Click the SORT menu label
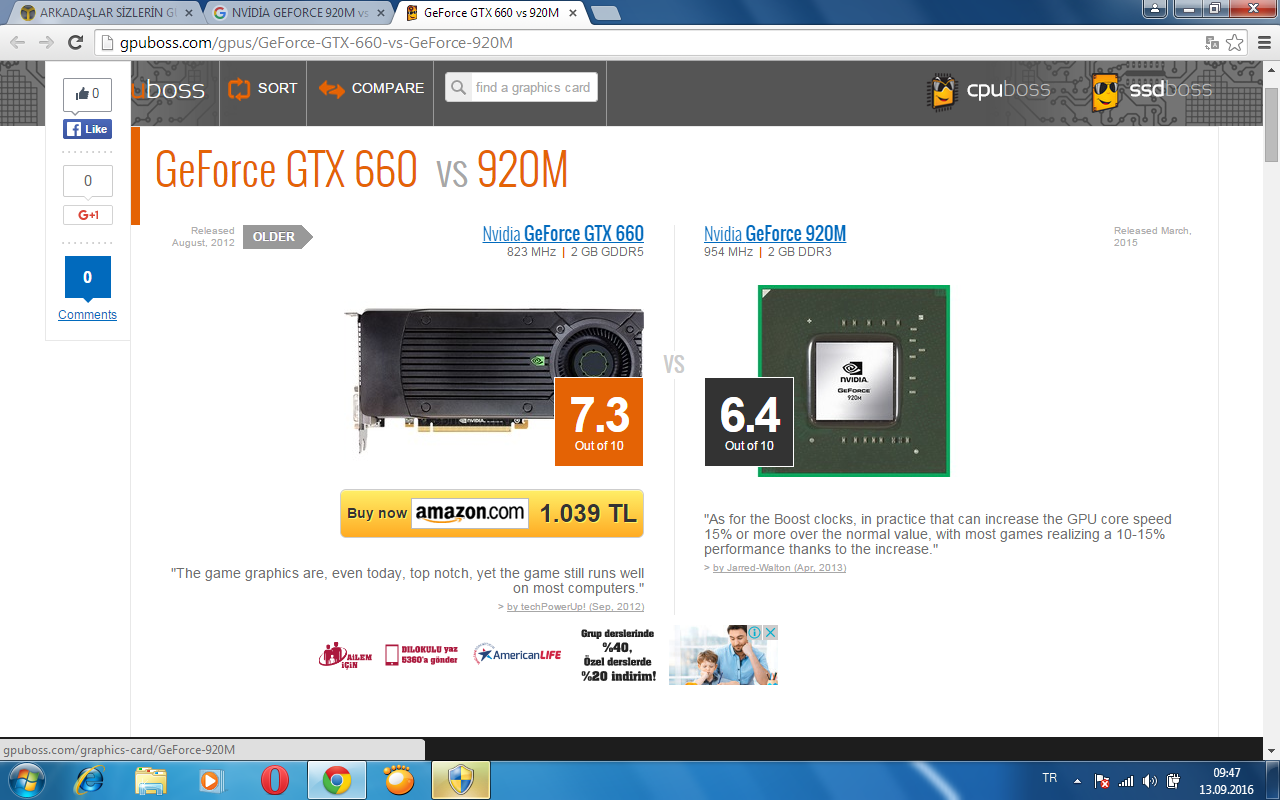 (277, 88)
